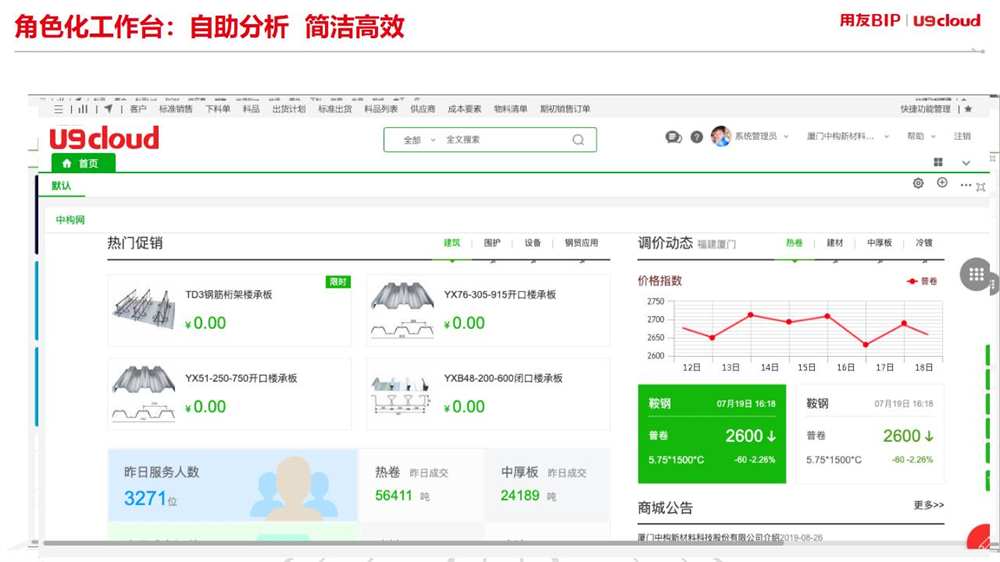Image resolution: width=1000 pixels, height=562 pixels.
Task: Select 热卷 tab in 调价动态
Action: tap(794, 243)
